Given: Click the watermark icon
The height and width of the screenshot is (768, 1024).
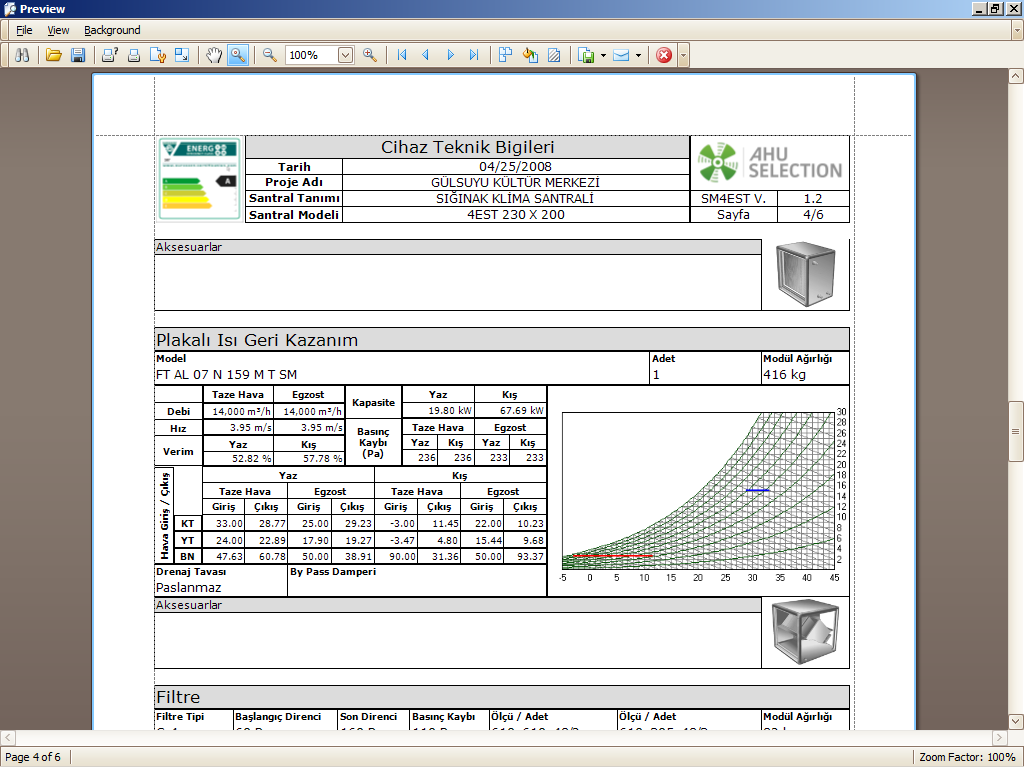Looking at the screenshot, I should coord(554,55).
